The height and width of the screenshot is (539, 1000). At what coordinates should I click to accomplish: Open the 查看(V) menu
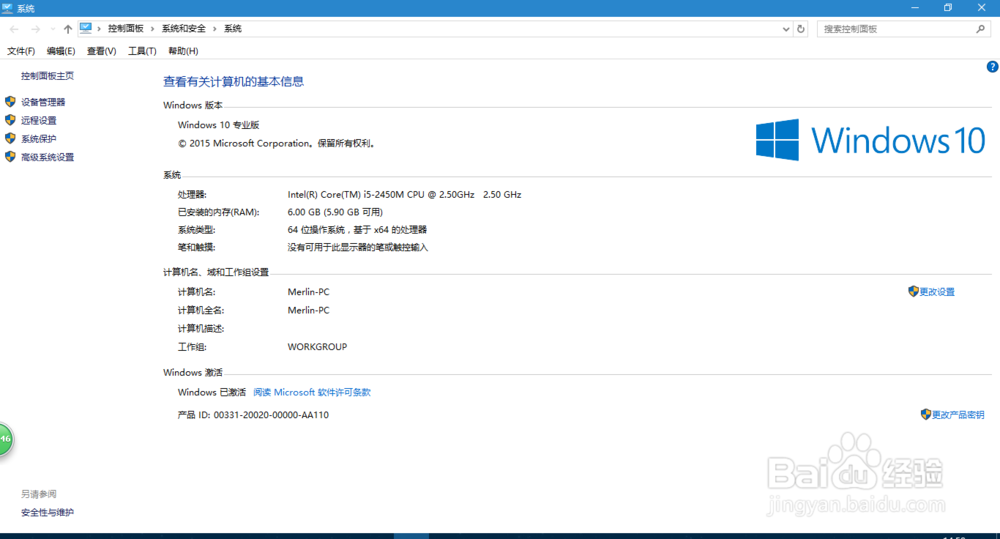pos(101,51)
